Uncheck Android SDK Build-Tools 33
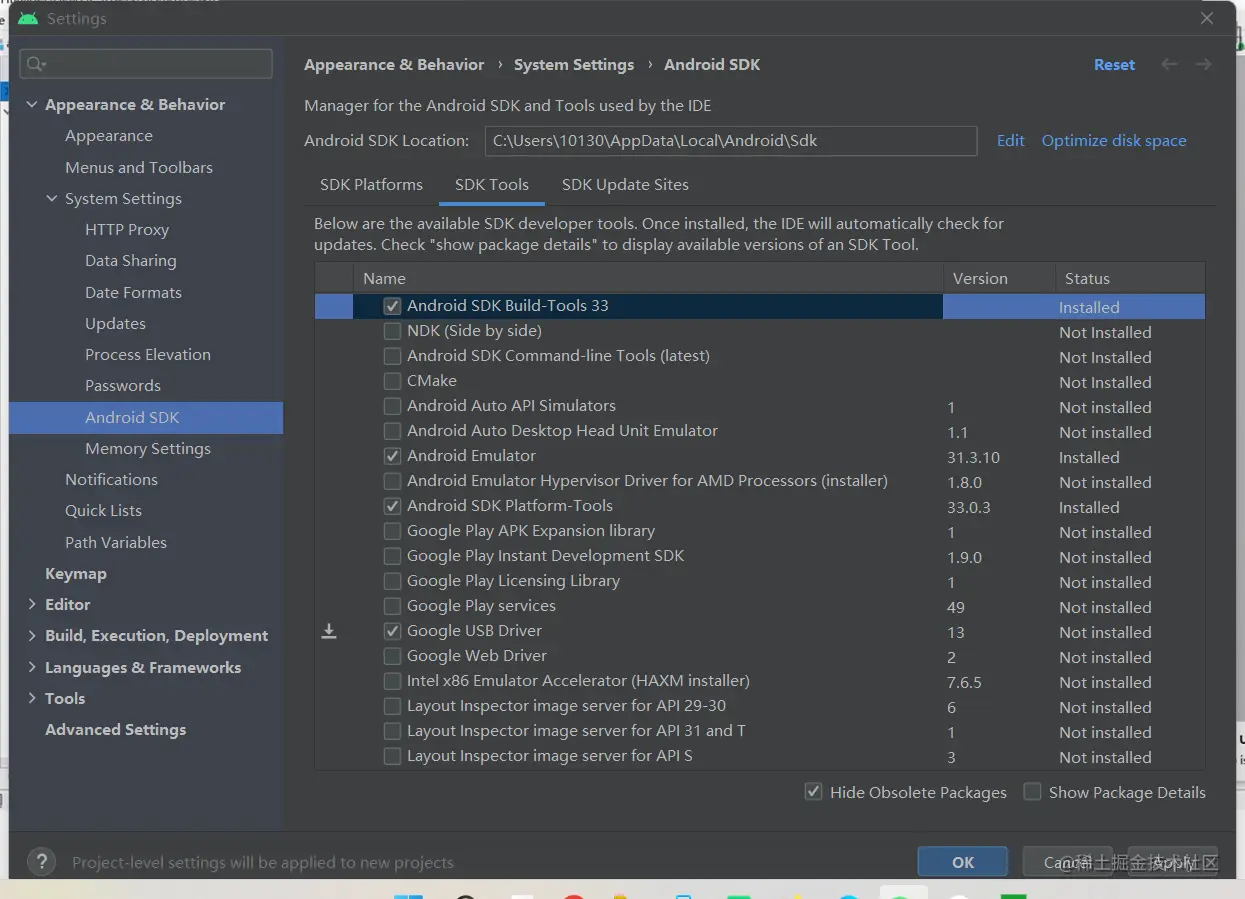The image size is (1245, 899). [393, 306]
